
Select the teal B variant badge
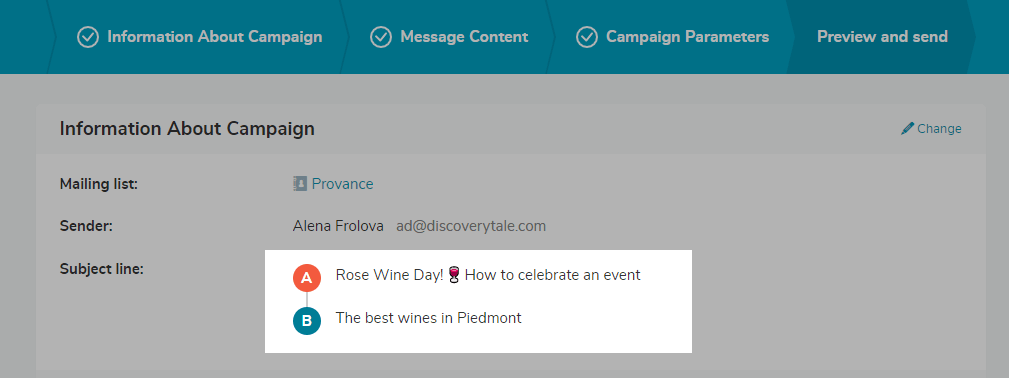point(307,321)
